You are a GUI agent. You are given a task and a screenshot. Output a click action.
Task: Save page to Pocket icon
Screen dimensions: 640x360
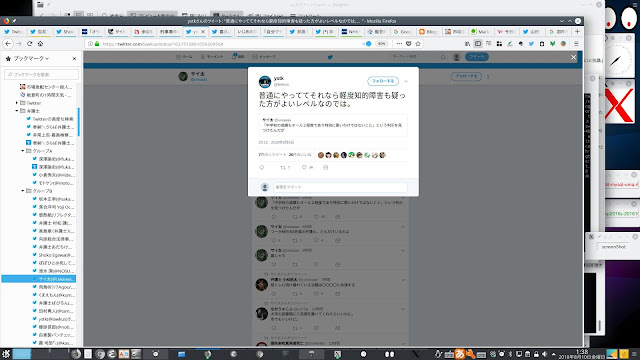pos(409,44)
